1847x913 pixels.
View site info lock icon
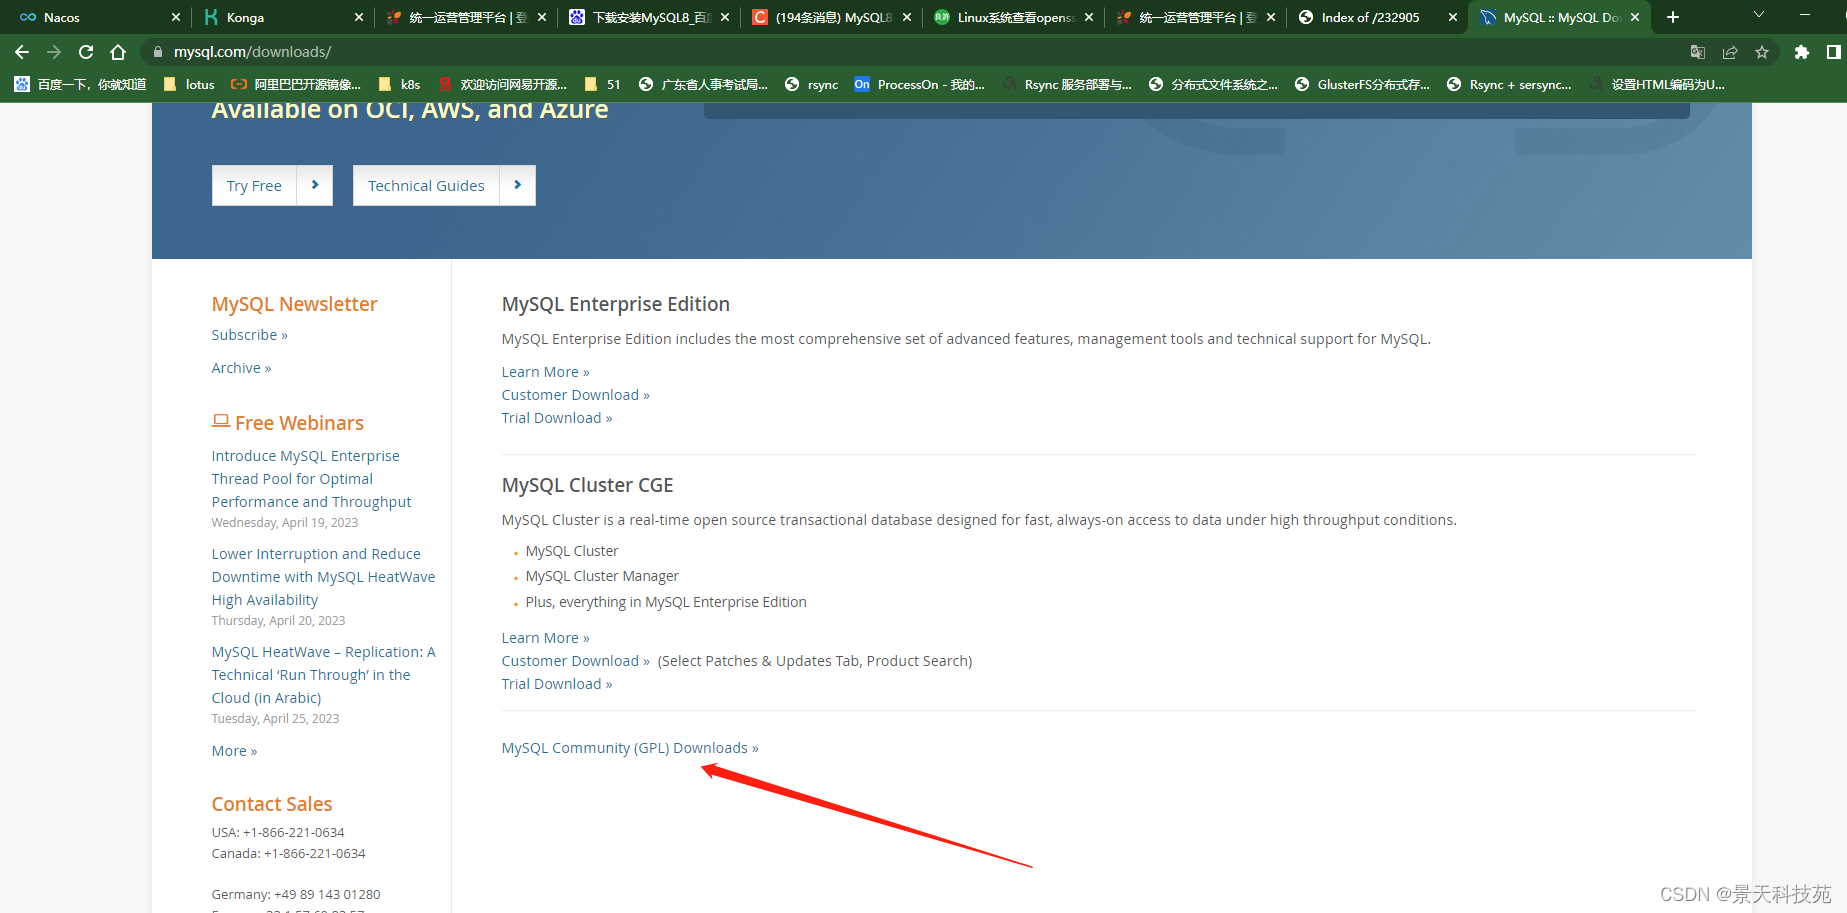[x=158, y=52]
